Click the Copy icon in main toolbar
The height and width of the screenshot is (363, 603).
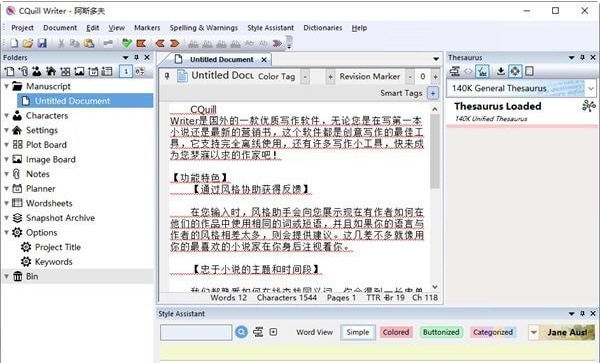point(75,43)
